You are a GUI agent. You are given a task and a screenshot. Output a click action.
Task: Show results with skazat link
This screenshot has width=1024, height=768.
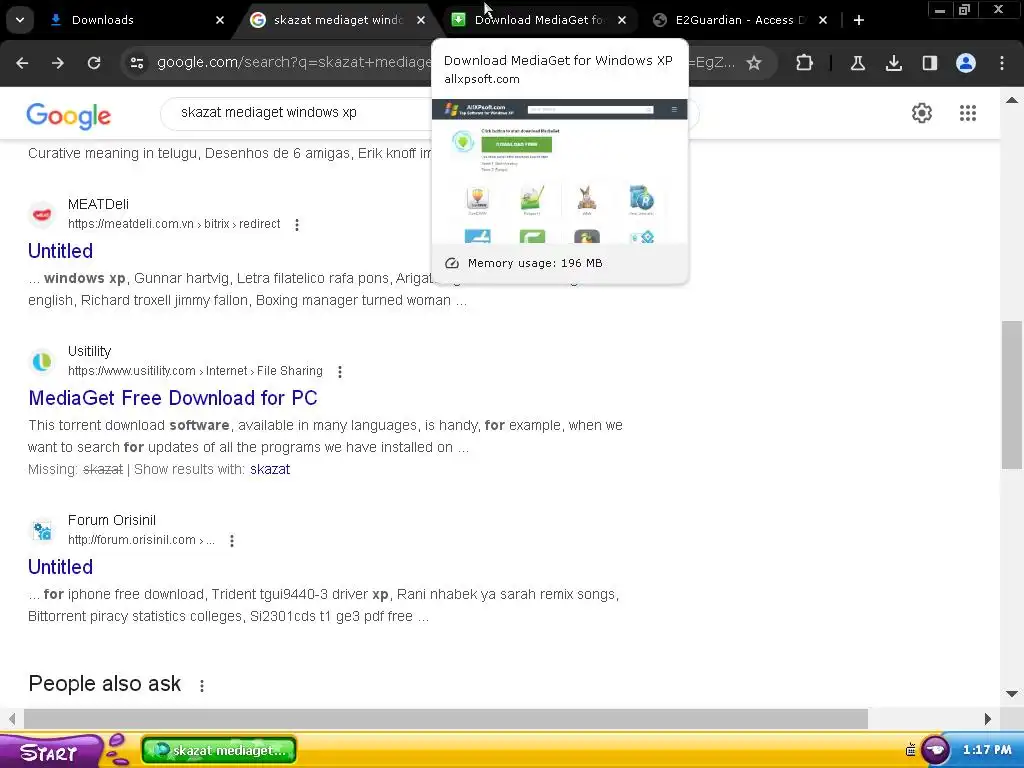click(x=270, y=470)
